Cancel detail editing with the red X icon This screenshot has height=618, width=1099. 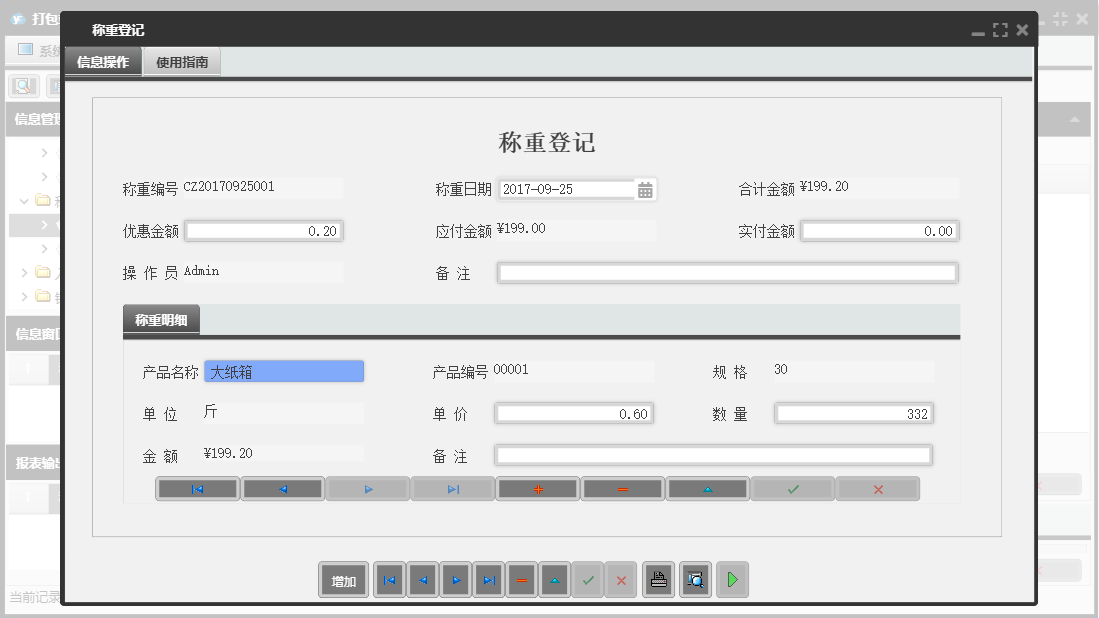[x=878, y=488]
